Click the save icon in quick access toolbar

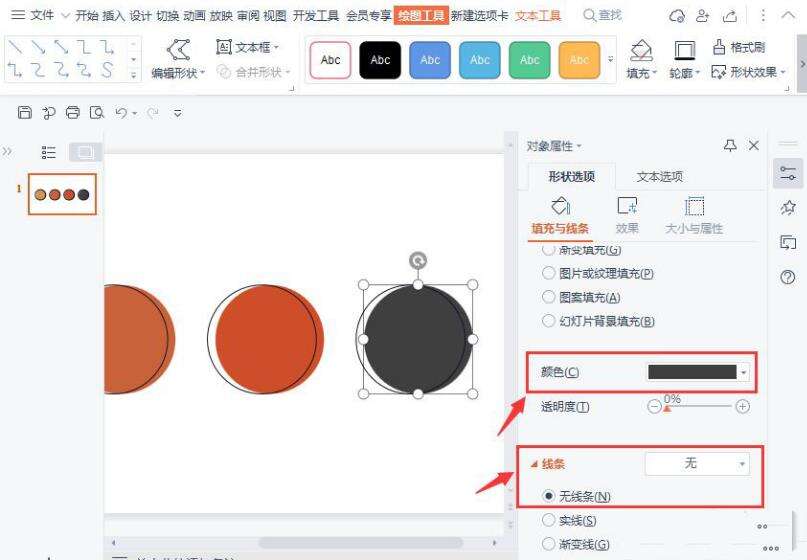[25, 113]
